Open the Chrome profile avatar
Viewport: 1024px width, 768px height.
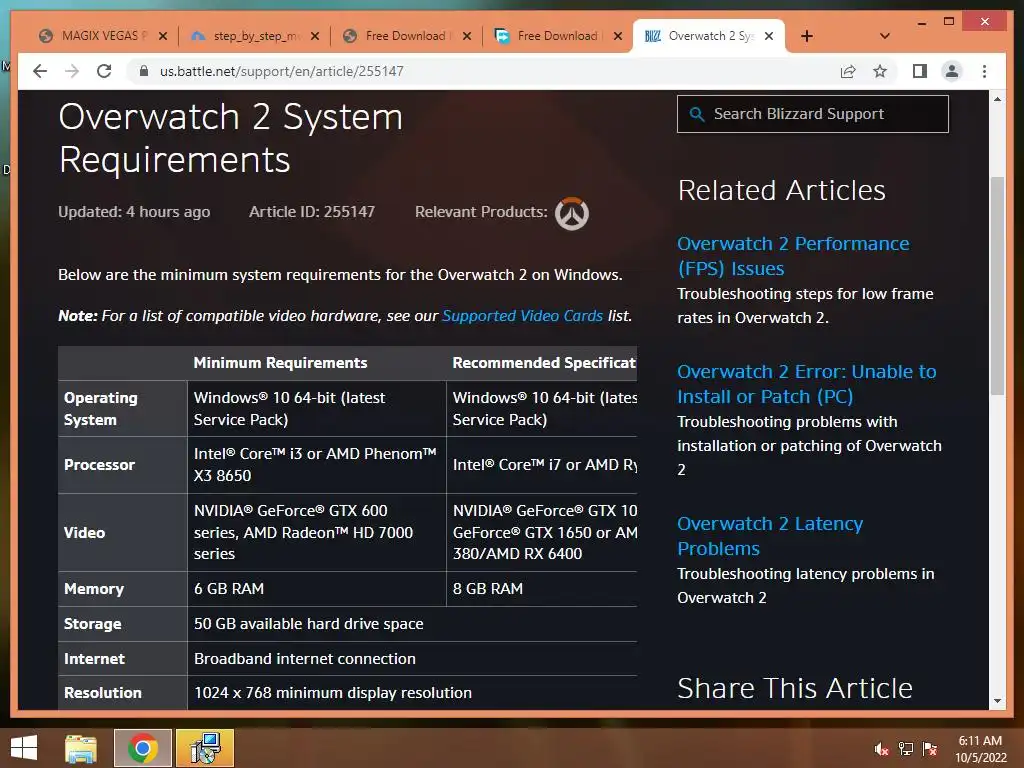(x=952, y=71)
